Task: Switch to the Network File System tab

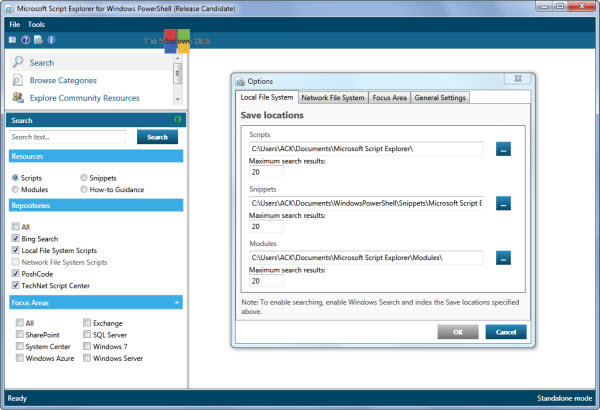Action: 333,98
